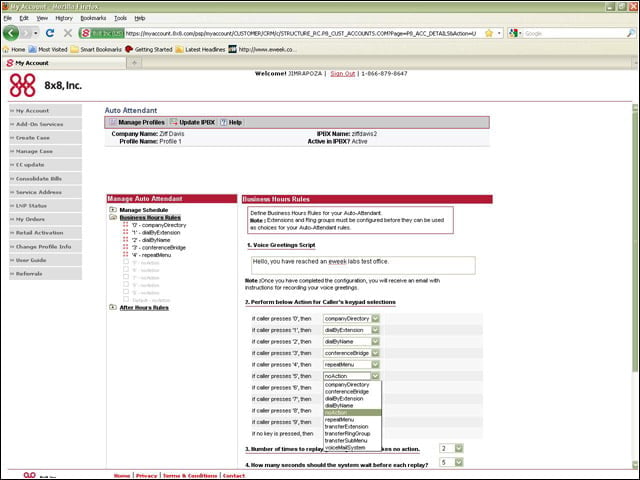Select the '1' - dialByExtension rule
The width and height of the screenshot is (640, 480).
click(x=156, y=233)
